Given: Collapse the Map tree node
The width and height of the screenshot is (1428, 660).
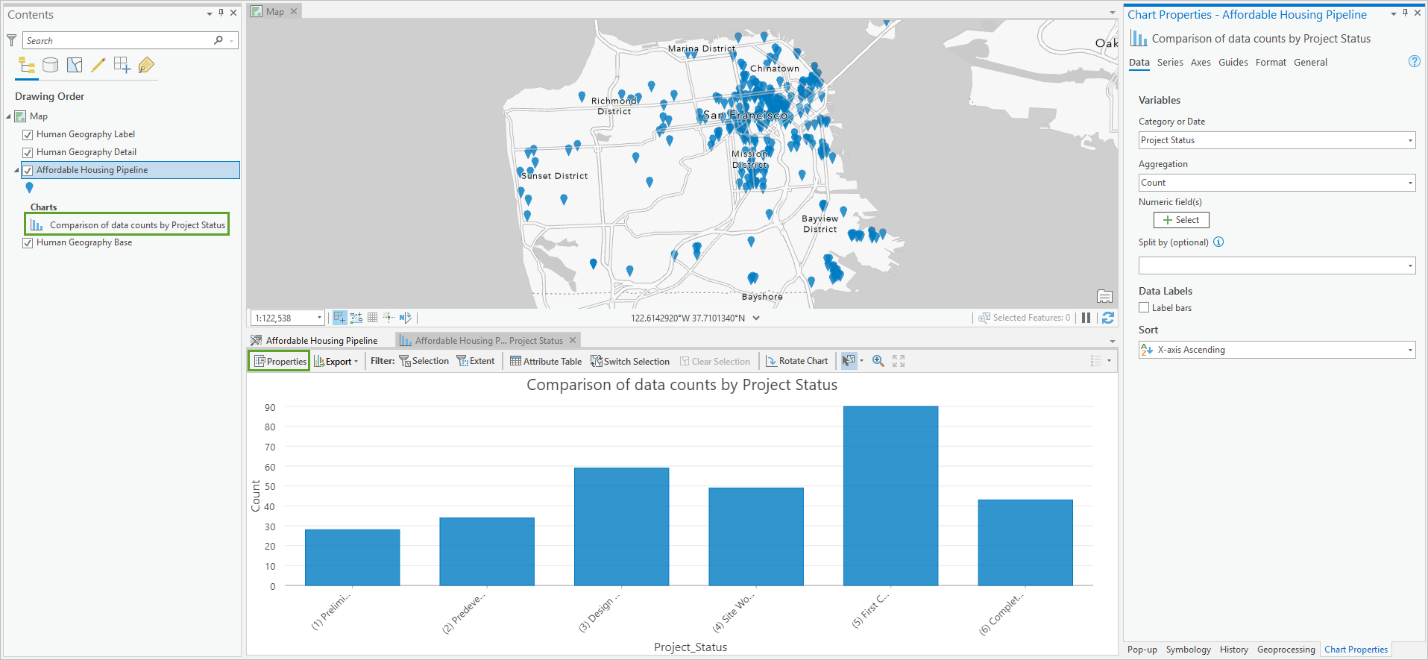Looking at the screenshot, I should click(8, 116).
